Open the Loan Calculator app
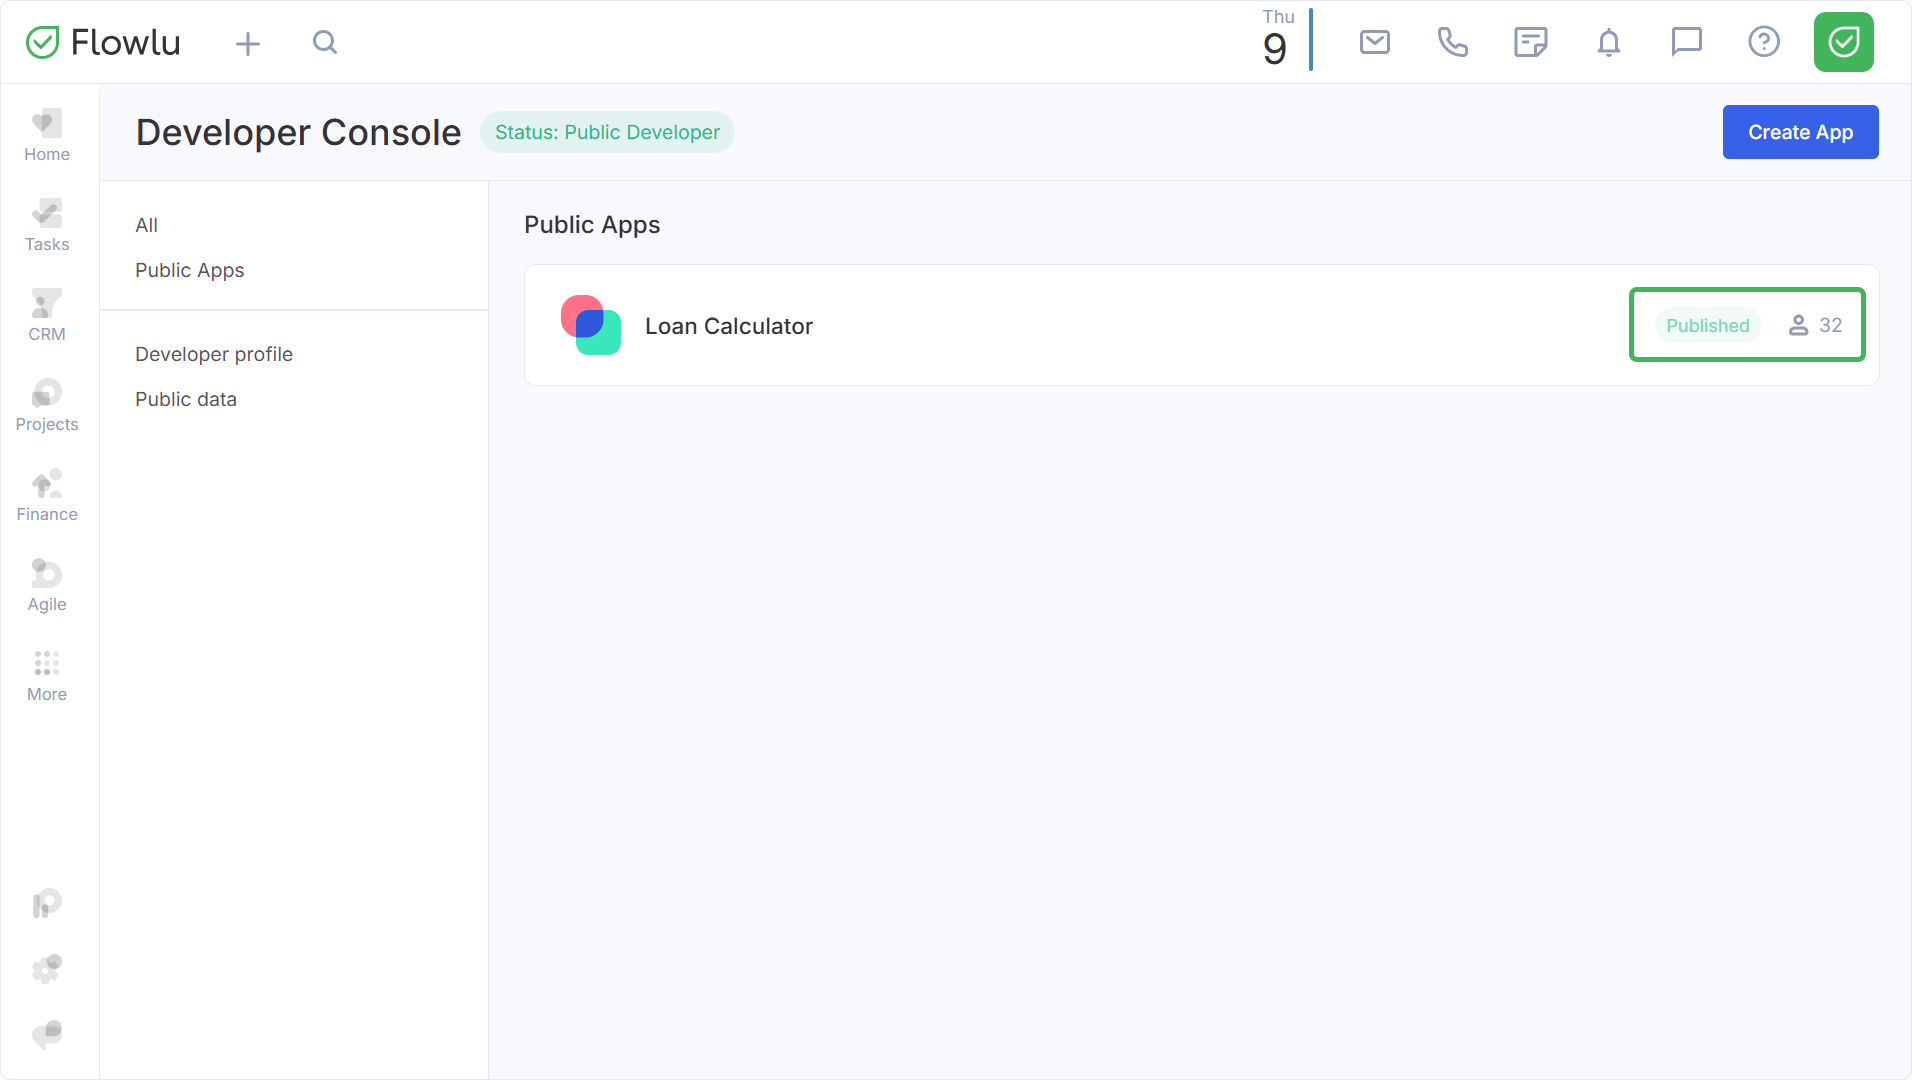1912x1080 pixels. pyautogui.click(x=1202, y=325)
